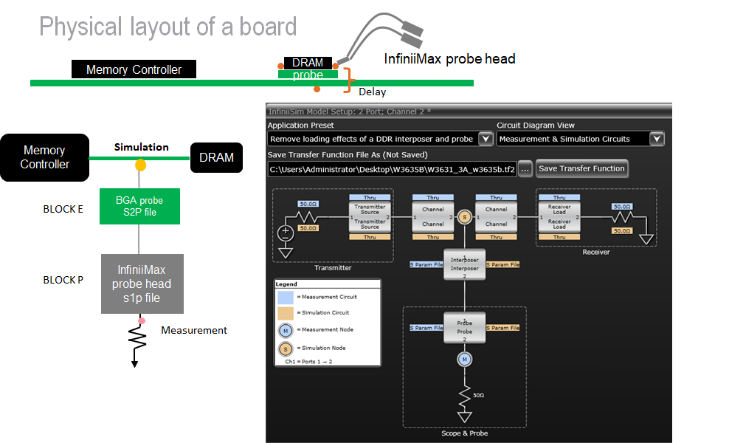
Task: Click orange S Param File label right of Interposer
Action: pos(503,264)
